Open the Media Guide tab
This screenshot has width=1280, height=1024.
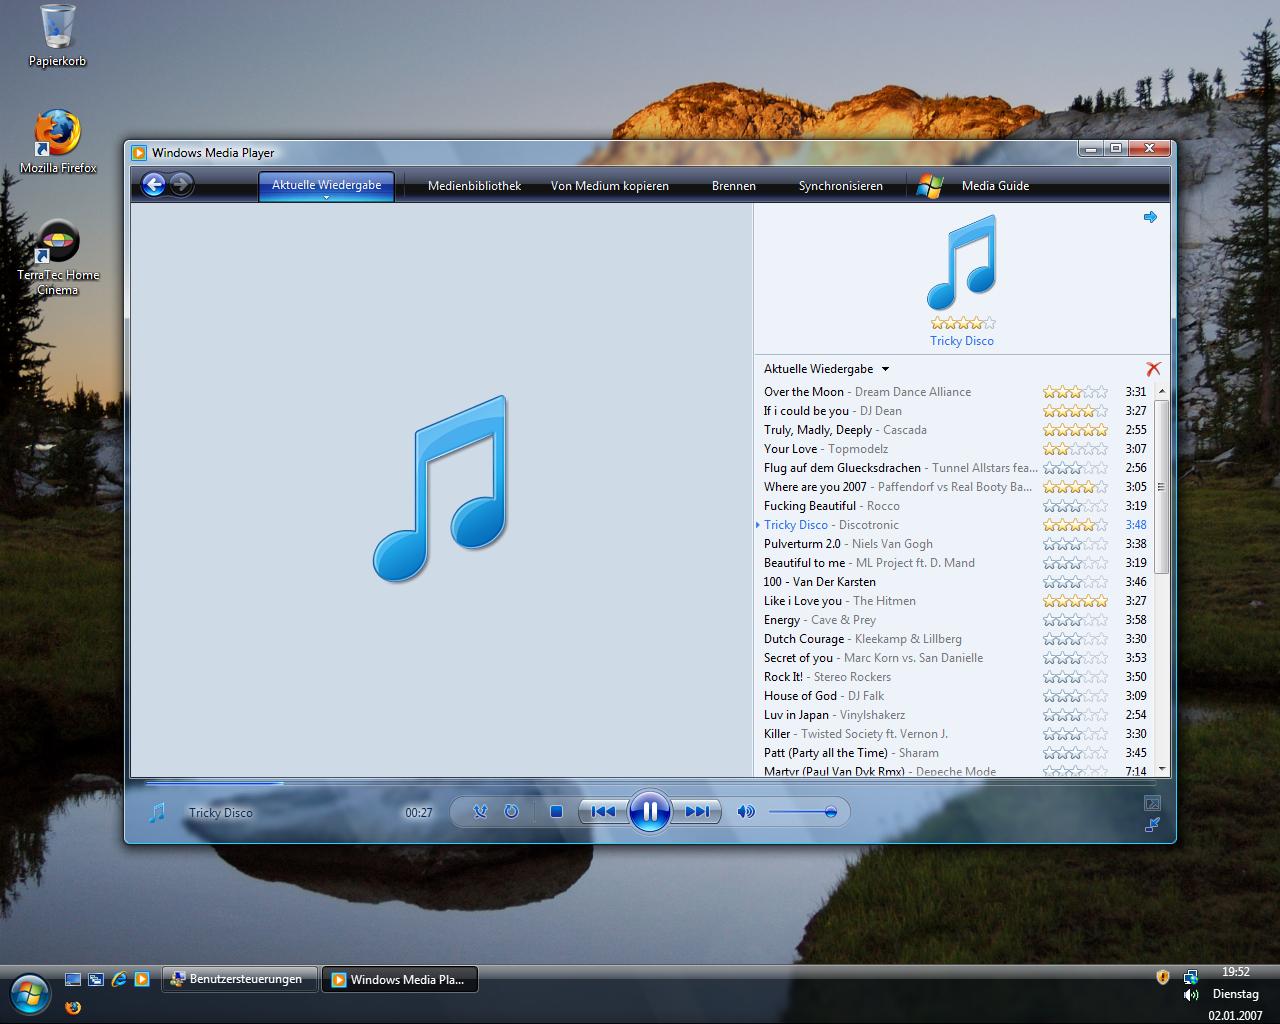[x=995, y=186]
